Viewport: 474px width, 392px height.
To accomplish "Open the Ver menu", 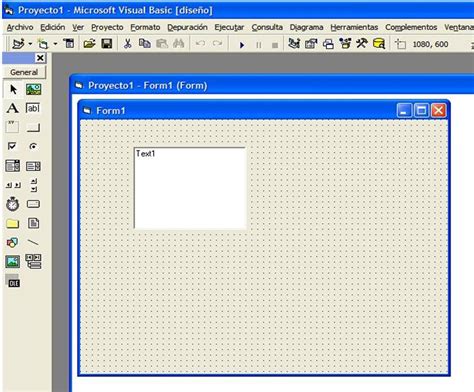I will tap(78, 27).
